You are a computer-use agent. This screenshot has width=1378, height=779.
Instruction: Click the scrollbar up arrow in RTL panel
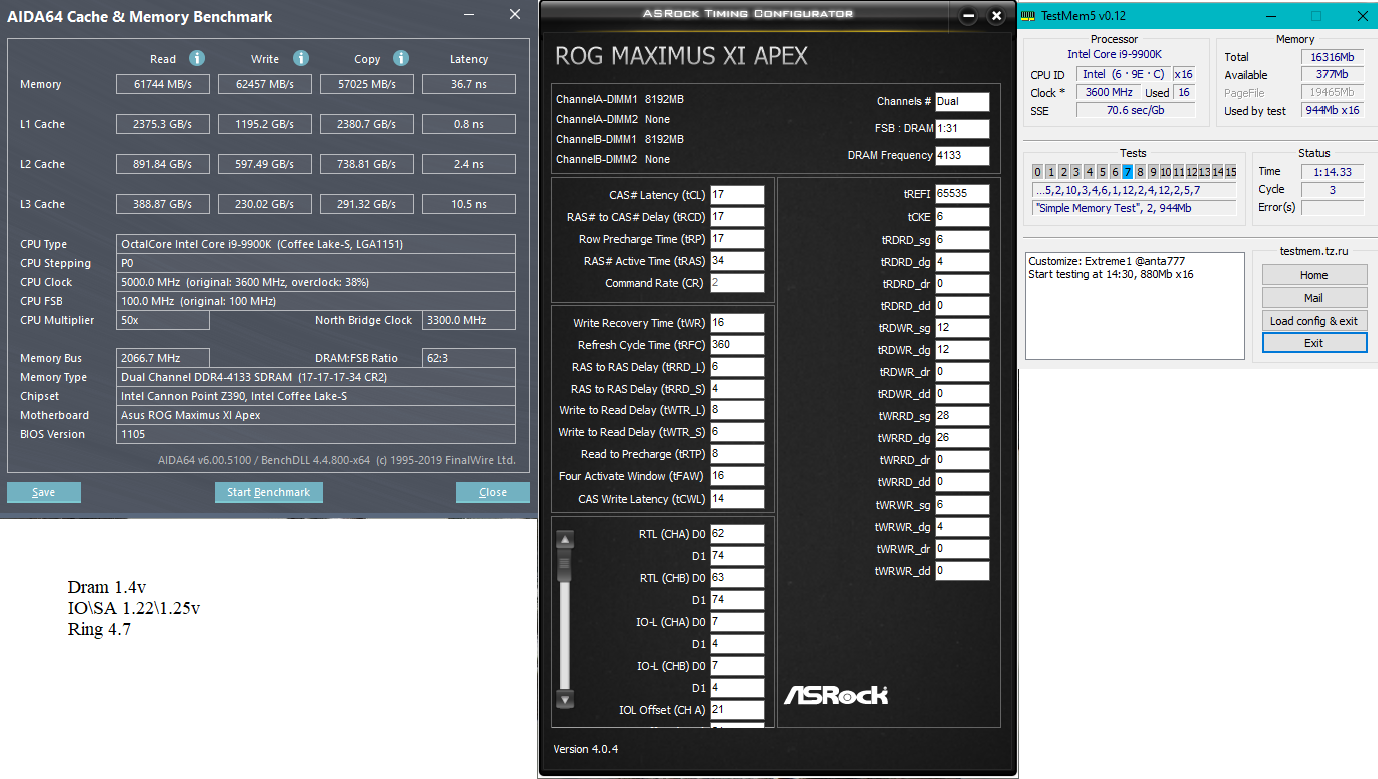565,540
